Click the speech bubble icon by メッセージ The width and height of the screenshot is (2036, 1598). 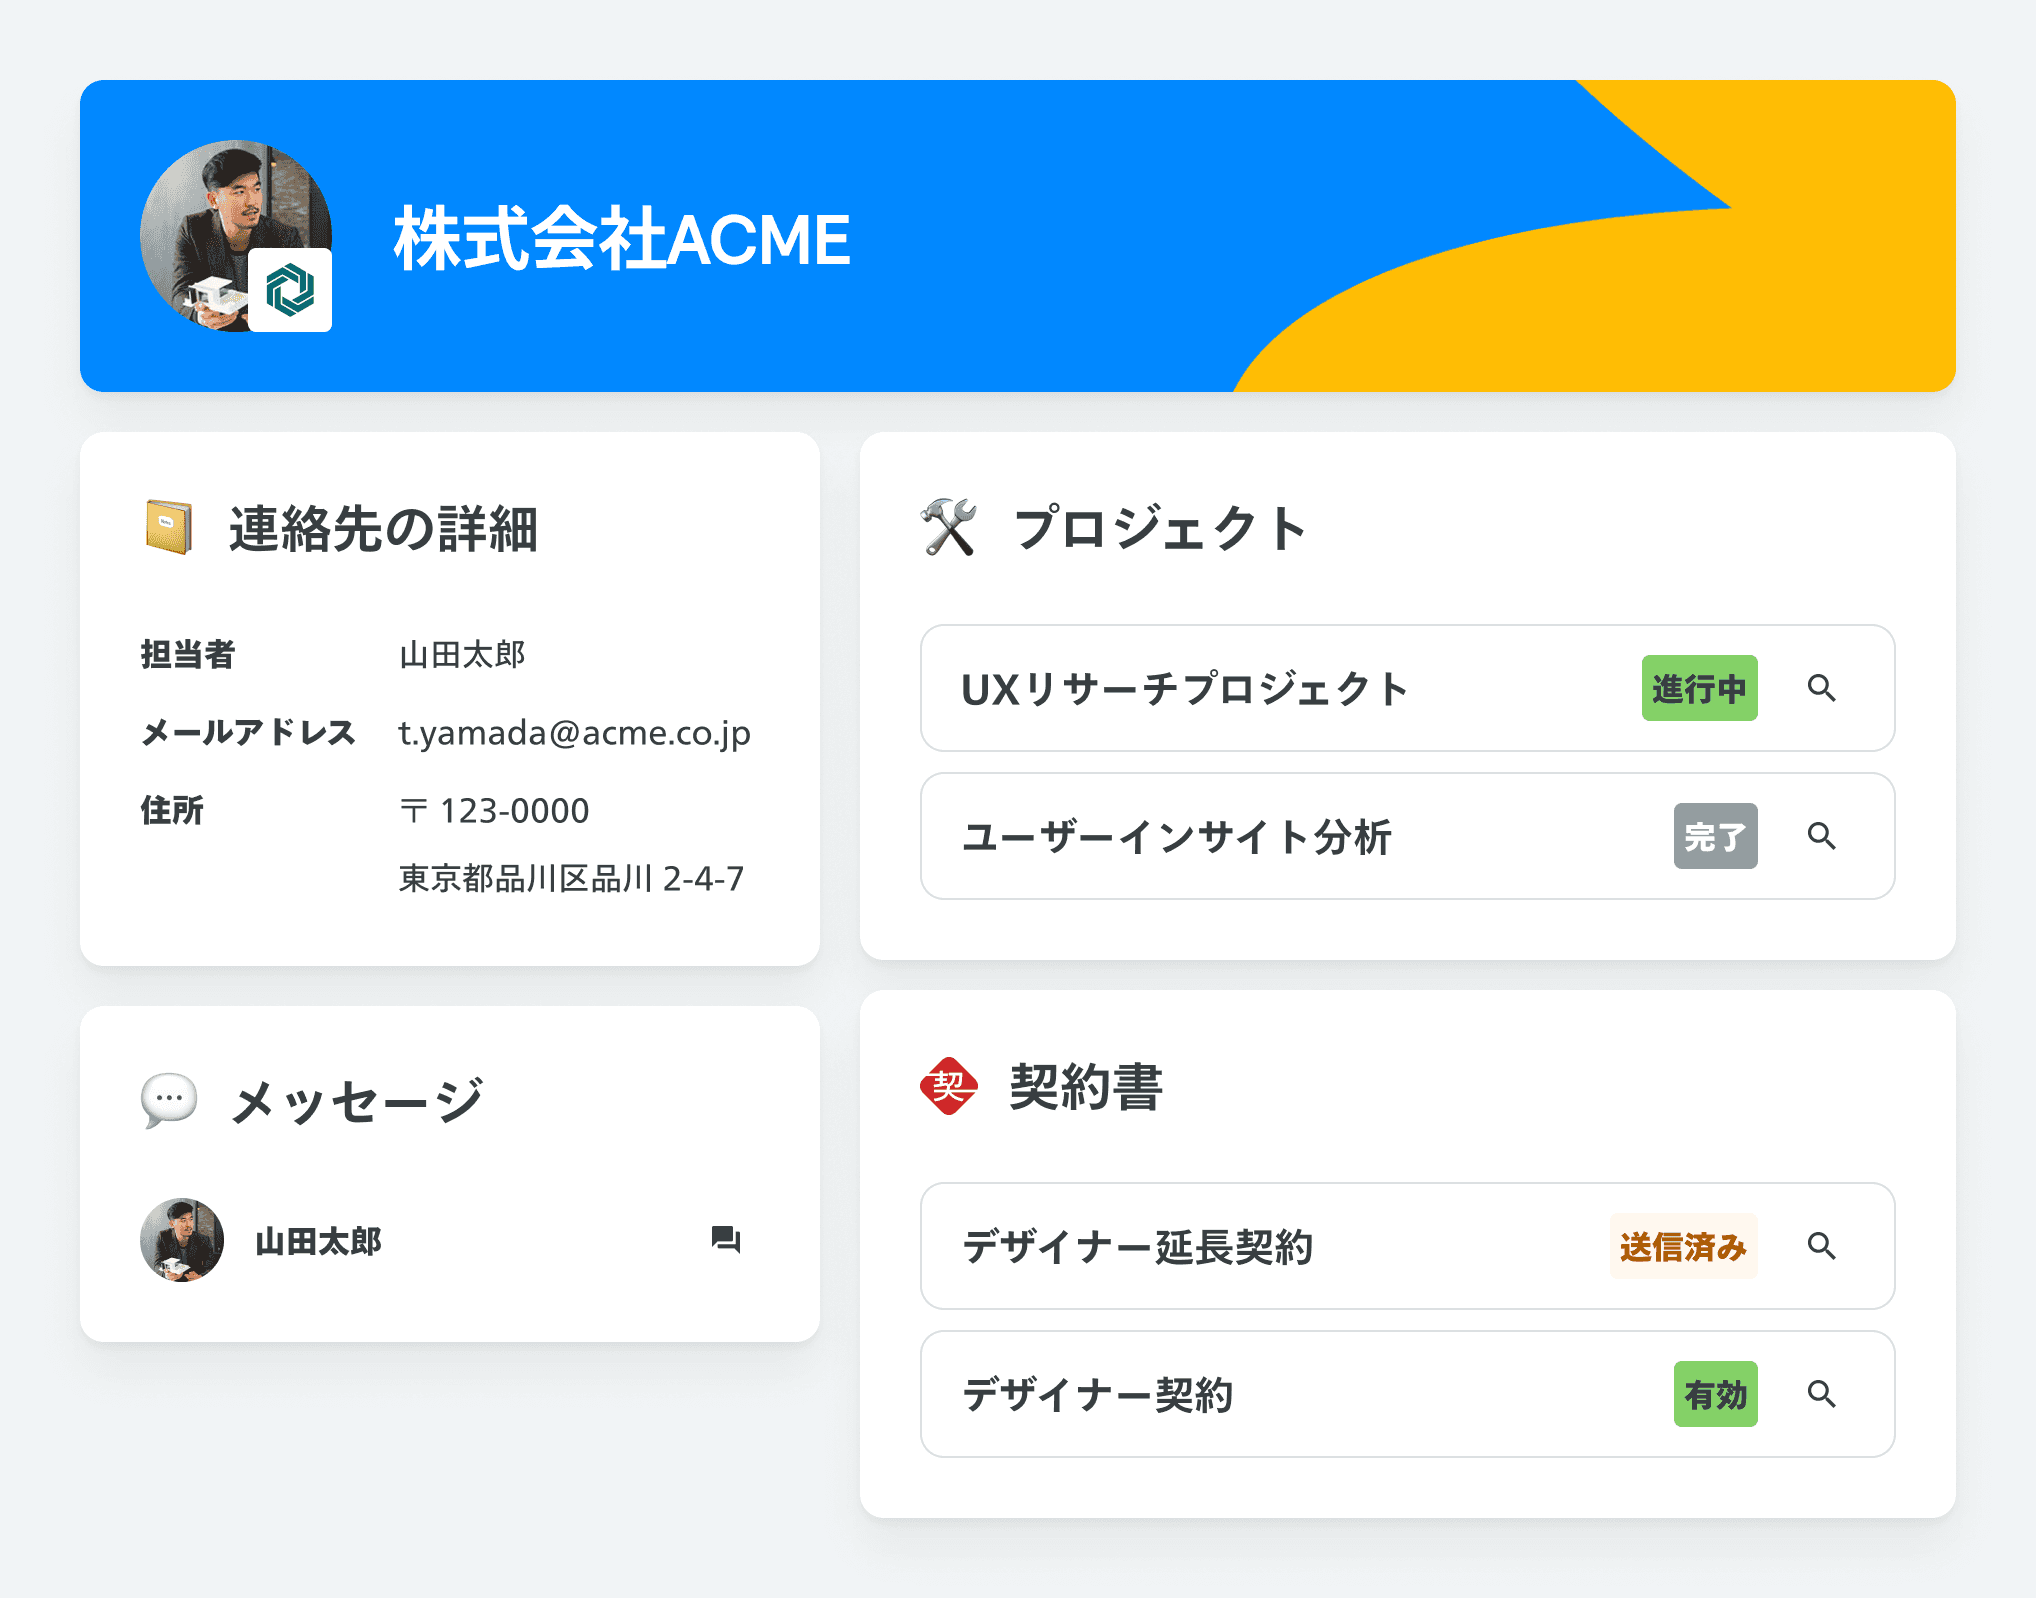click(x=168, y=1100)
